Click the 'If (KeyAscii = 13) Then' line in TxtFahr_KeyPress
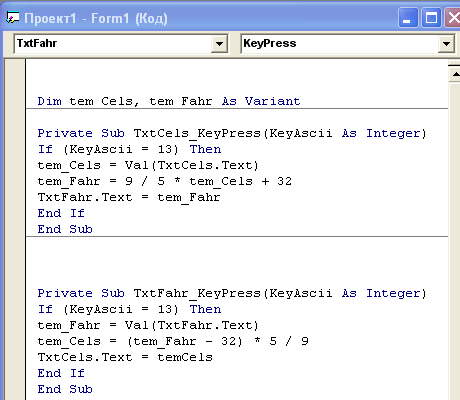Screen dimensions: 460x400 click(x=129, y=309)
